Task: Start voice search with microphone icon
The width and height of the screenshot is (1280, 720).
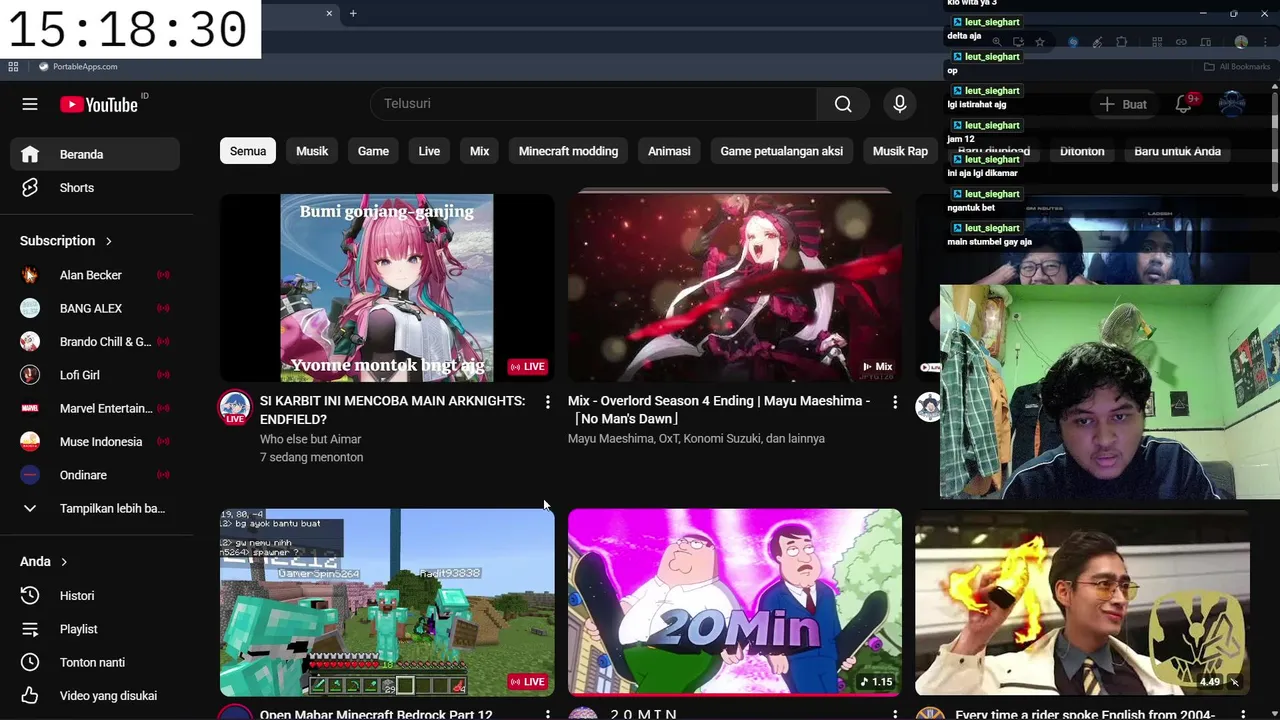Action: click(x=899, y=104)
